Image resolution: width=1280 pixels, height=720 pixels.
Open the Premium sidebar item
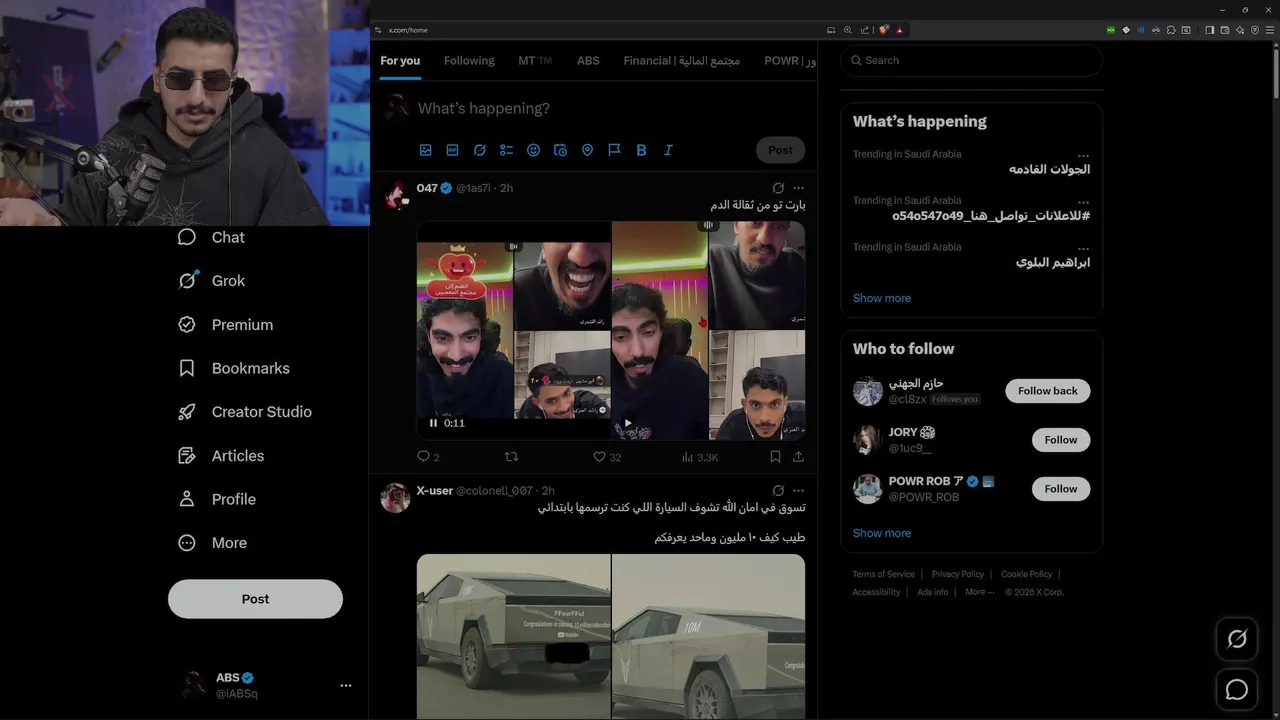tap(225, 325)
